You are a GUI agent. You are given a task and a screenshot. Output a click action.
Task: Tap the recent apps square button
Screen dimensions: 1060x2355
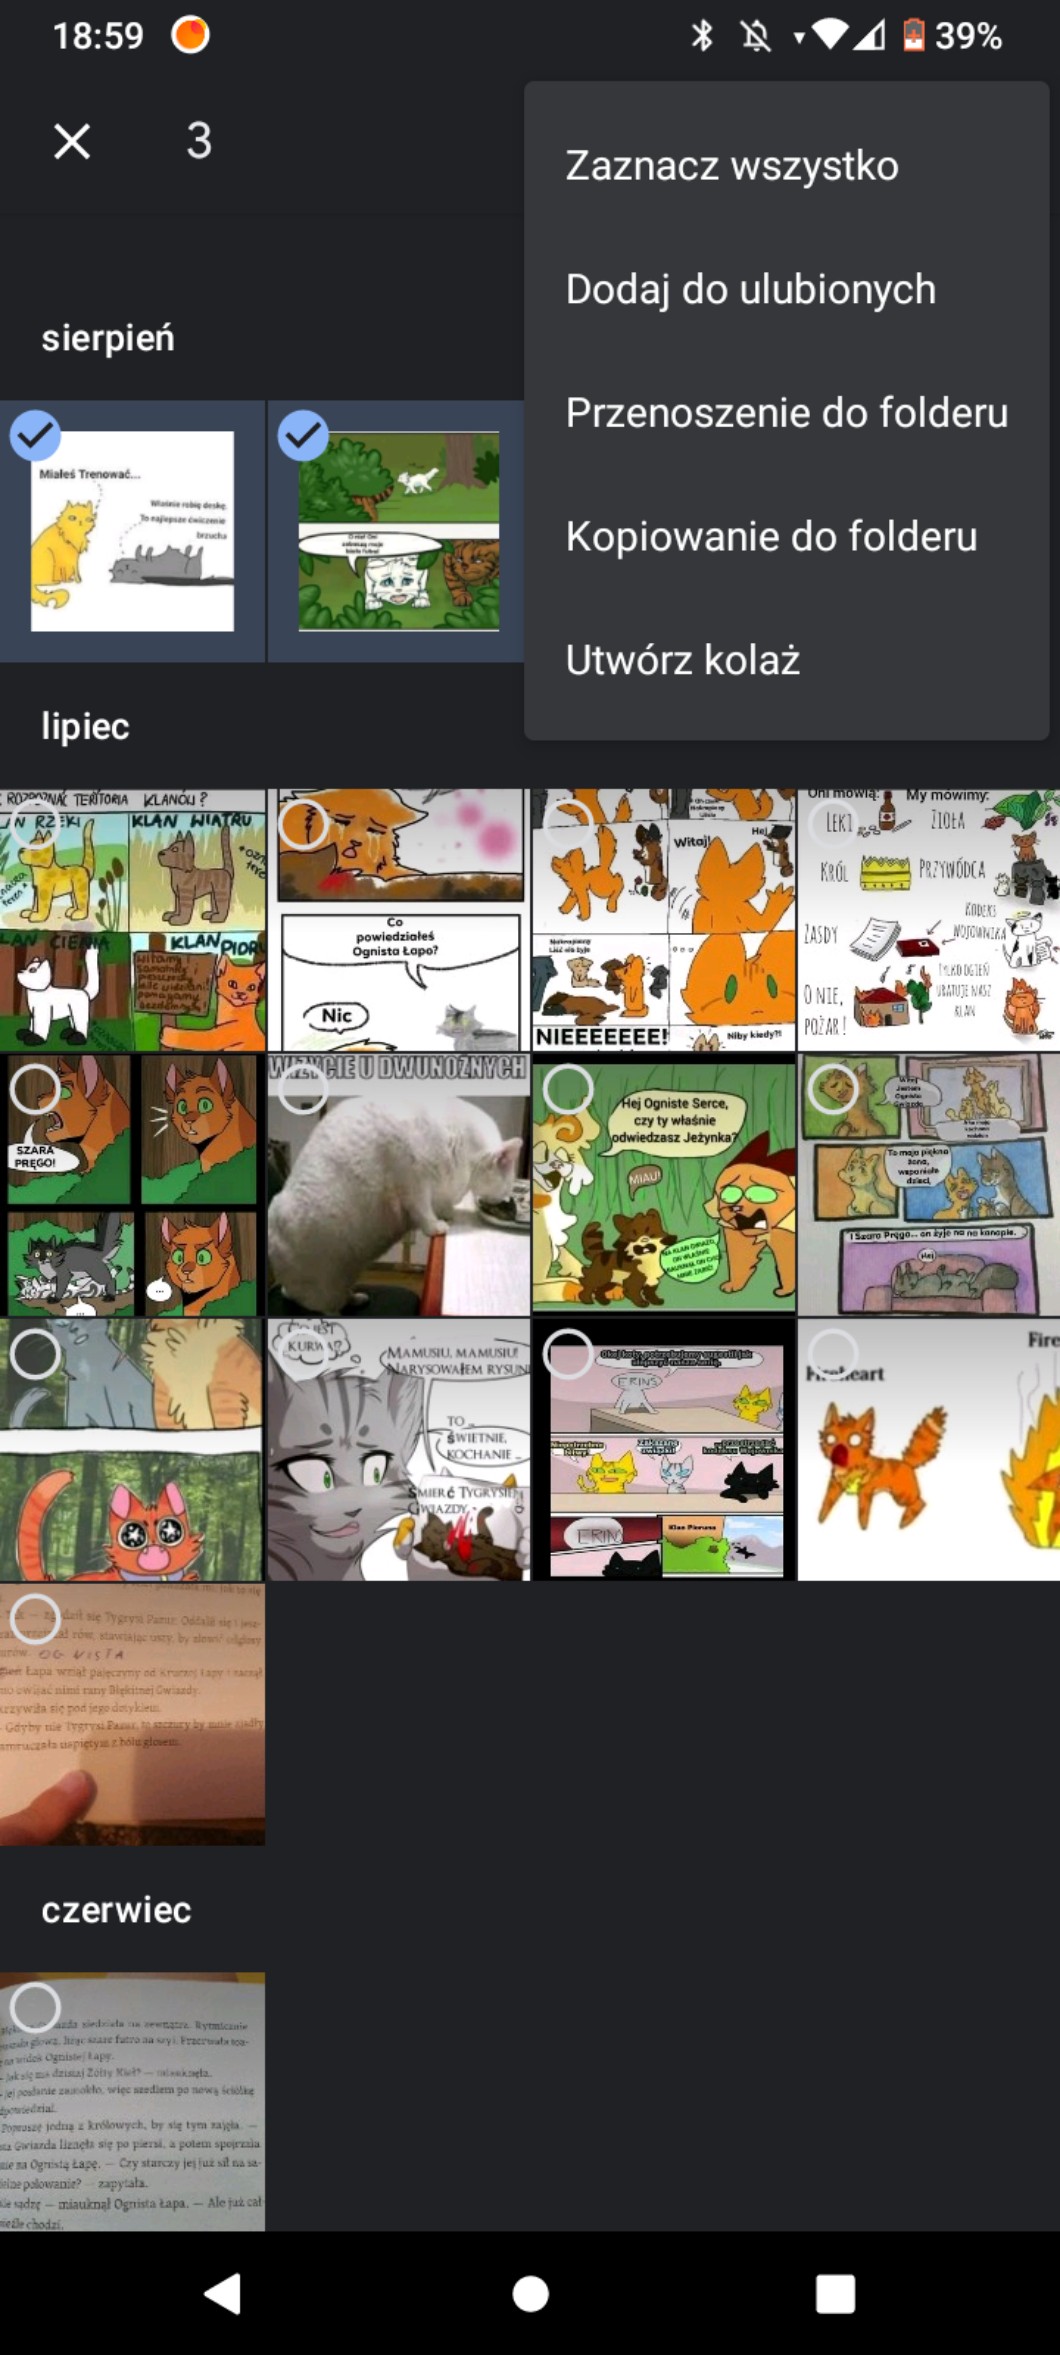pos(835,2293)
